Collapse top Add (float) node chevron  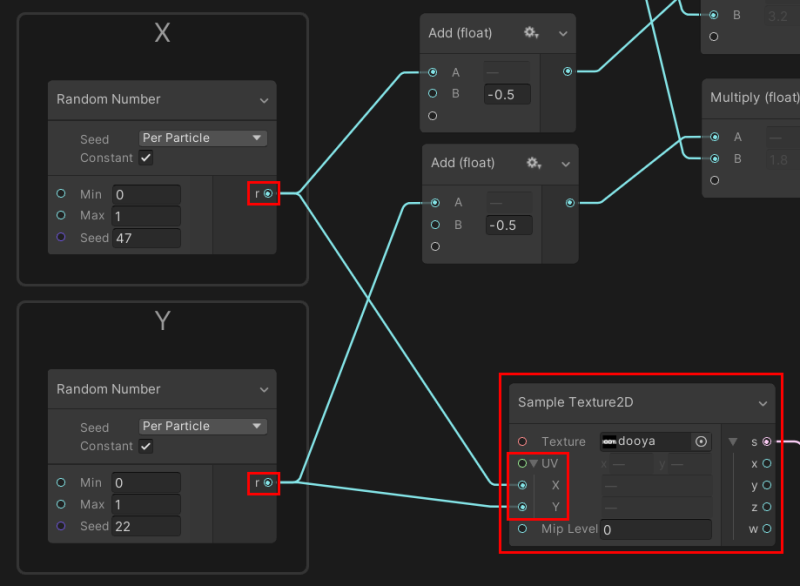pyautogui.click(x=563, y=34)
